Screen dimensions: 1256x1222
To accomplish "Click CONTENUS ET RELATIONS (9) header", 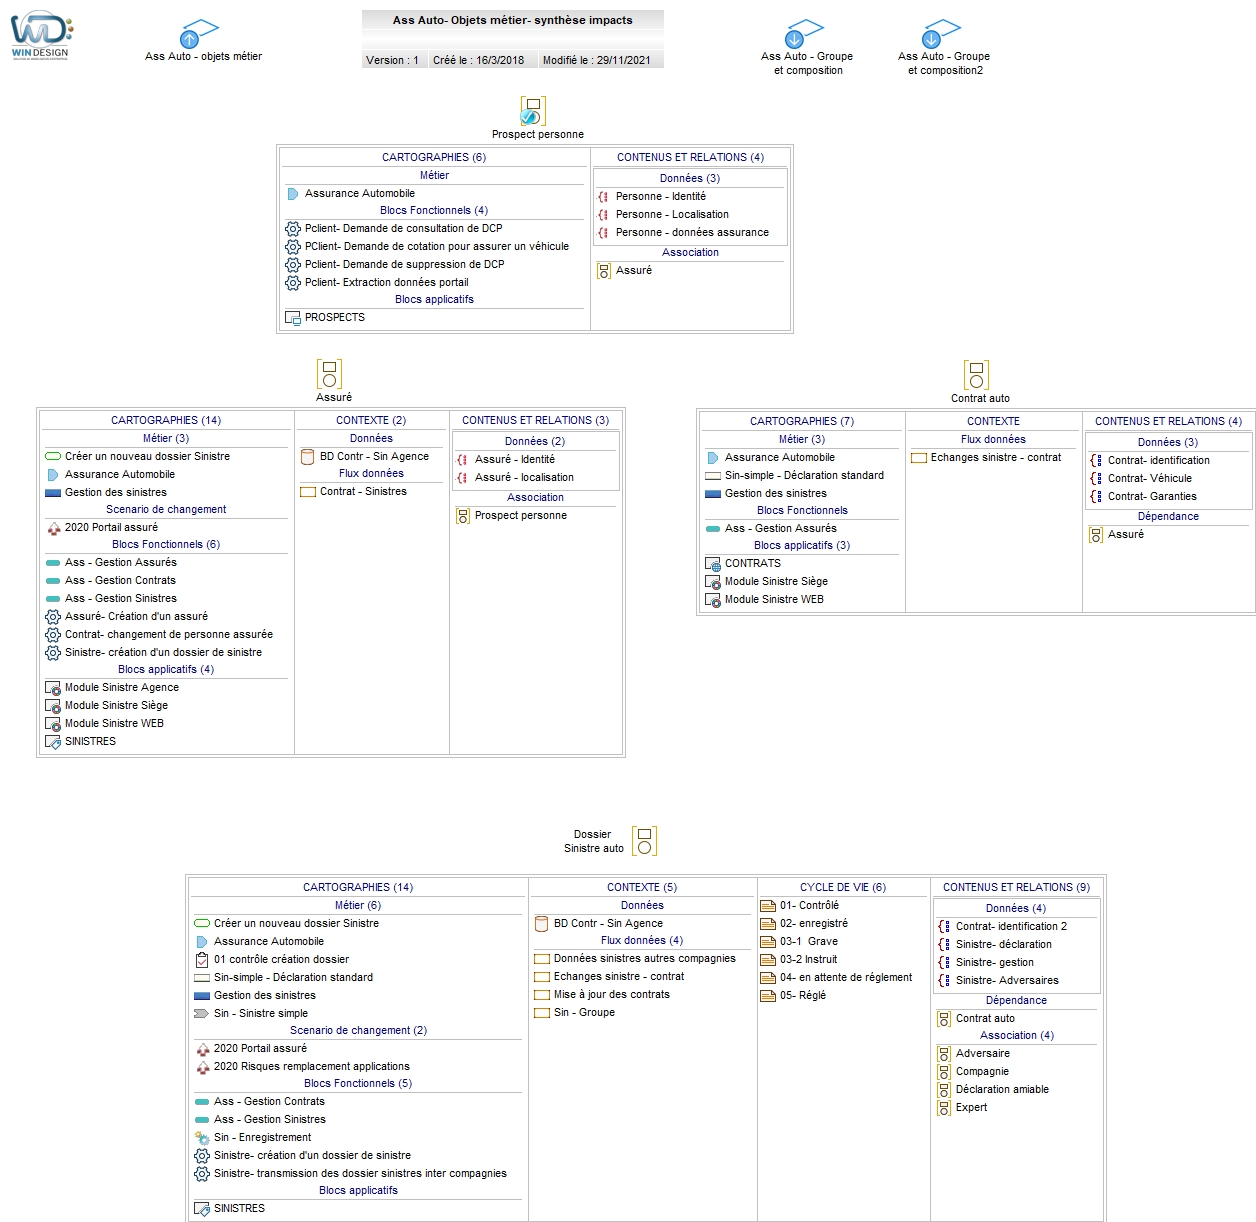I will [1017, 888].
